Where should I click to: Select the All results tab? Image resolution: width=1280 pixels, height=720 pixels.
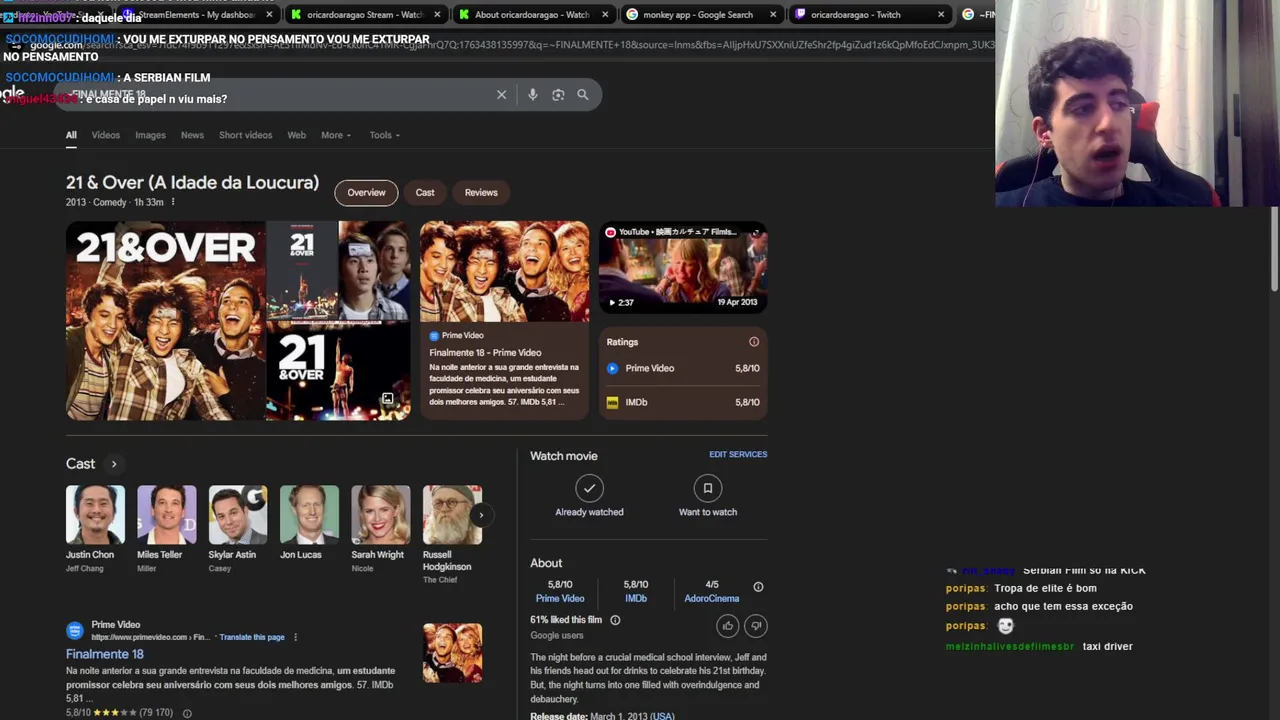[71, 135]
